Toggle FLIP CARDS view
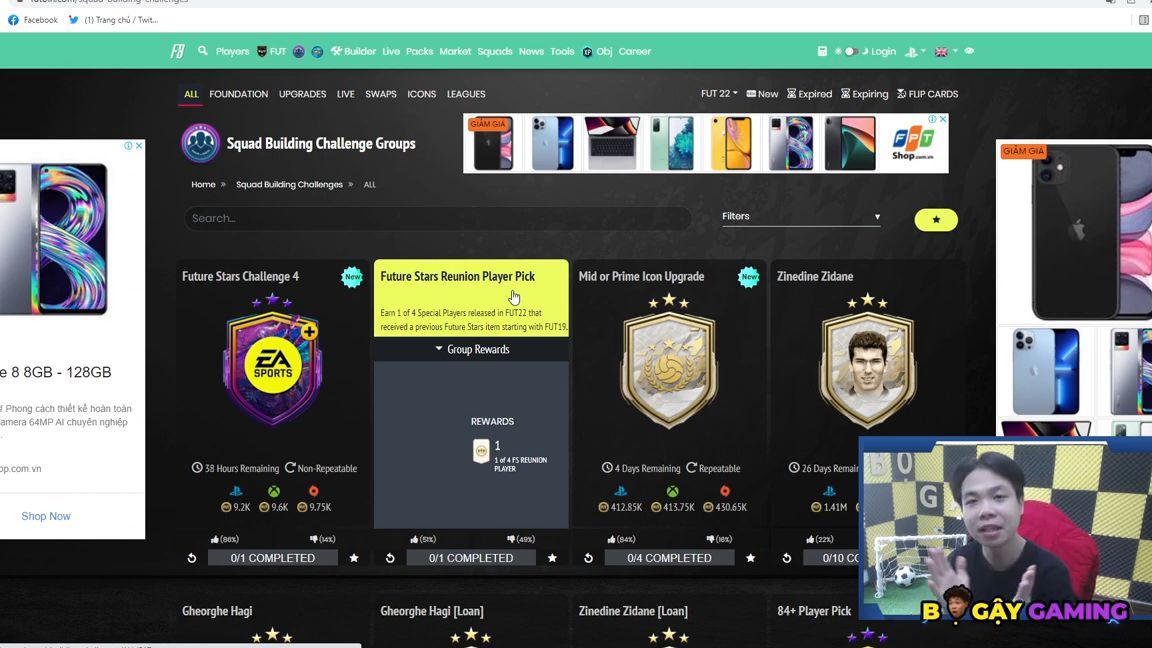This screenshot has height=648, width=1152. [927, 94]
